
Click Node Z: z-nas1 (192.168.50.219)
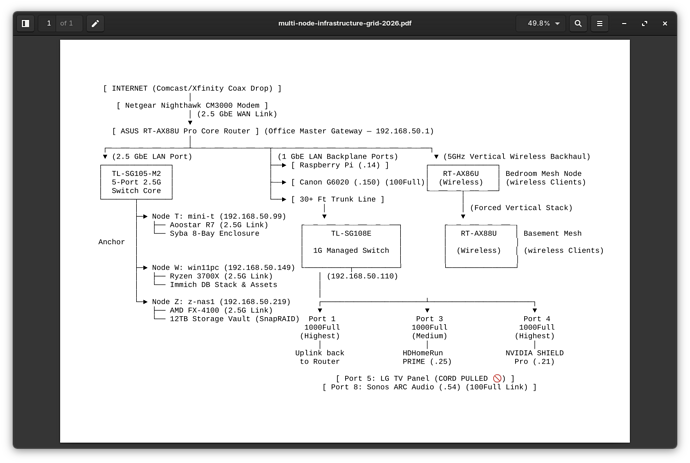click(x=221, y=302)
